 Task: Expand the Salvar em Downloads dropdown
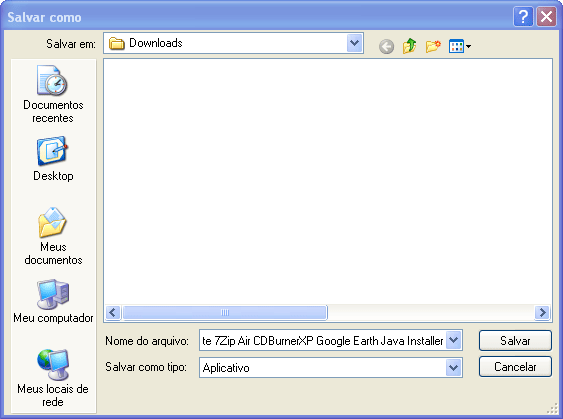click(355, 43)
